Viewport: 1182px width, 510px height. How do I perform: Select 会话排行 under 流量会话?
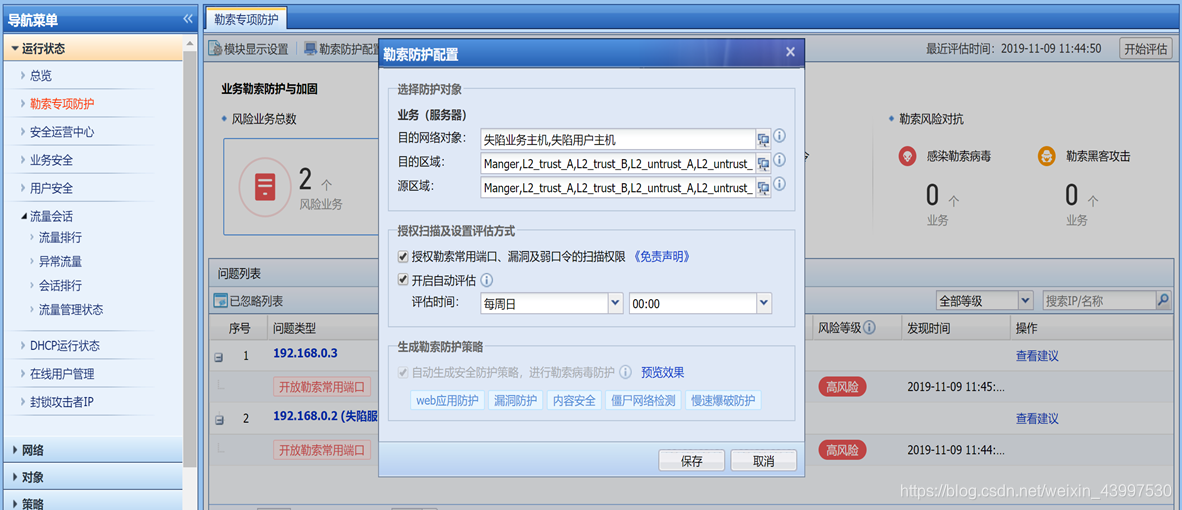(x=60, y=286)
